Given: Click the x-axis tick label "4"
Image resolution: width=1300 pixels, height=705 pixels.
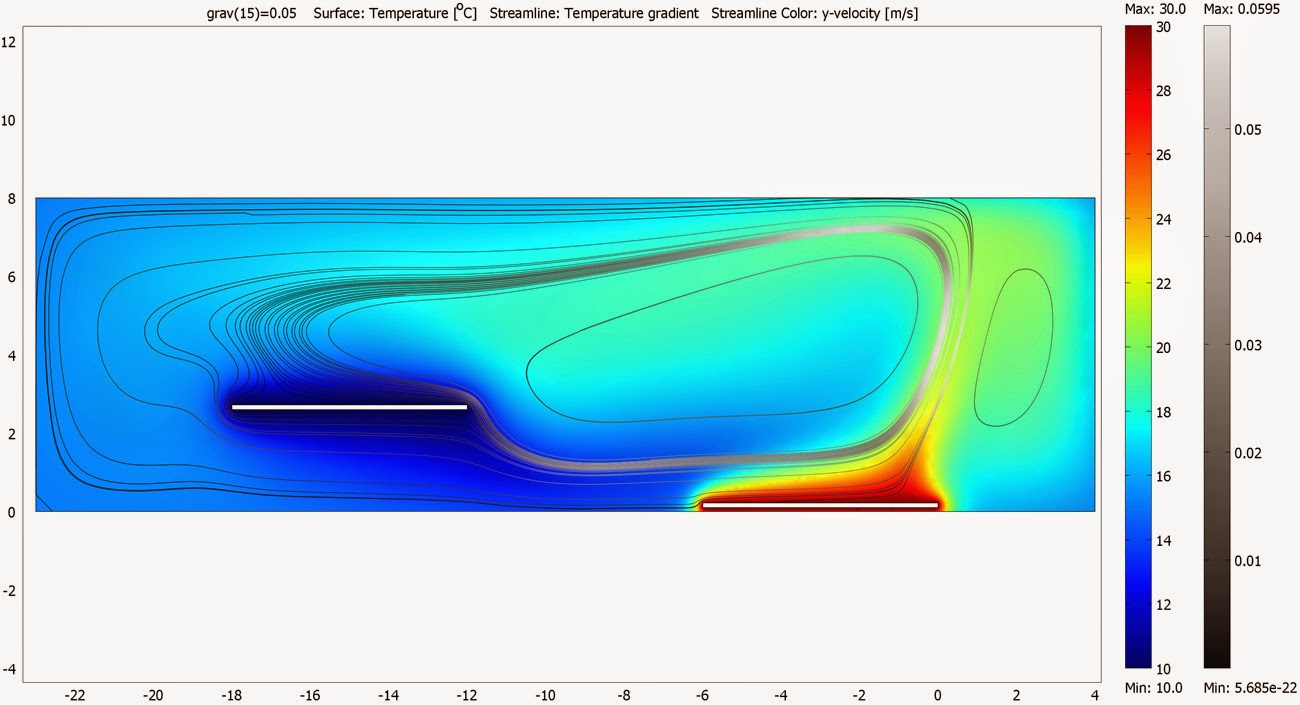Looking at the screenshot, I should pyautogui.click(x=1095, y=694).
